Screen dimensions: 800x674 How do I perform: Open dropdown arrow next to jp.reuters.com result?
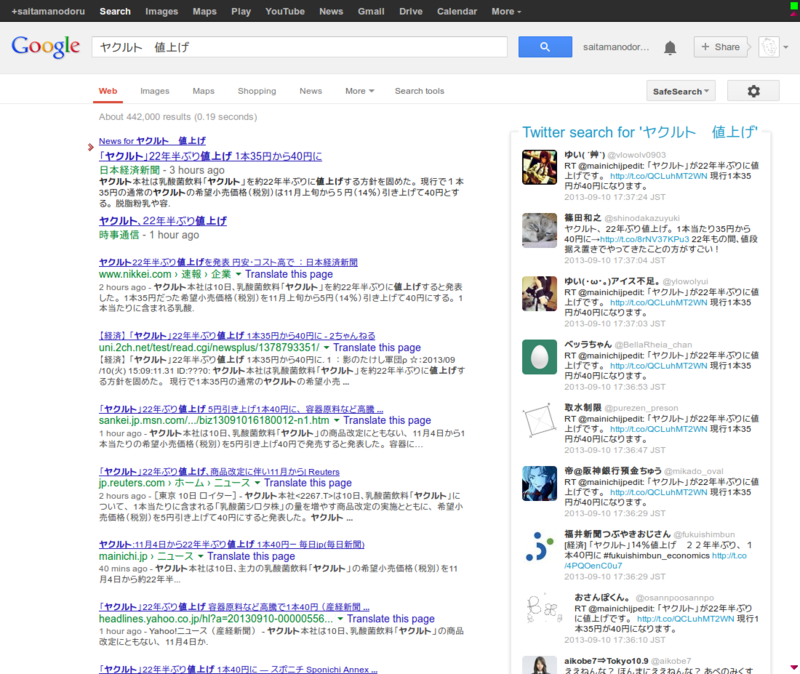[257, 483]
